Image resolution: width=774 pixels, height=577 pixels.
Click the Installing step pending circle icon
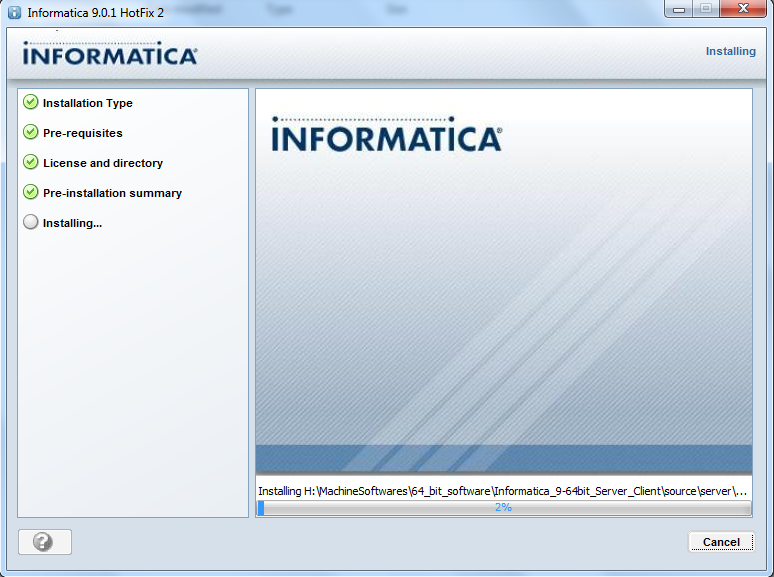tap(31, 223)
